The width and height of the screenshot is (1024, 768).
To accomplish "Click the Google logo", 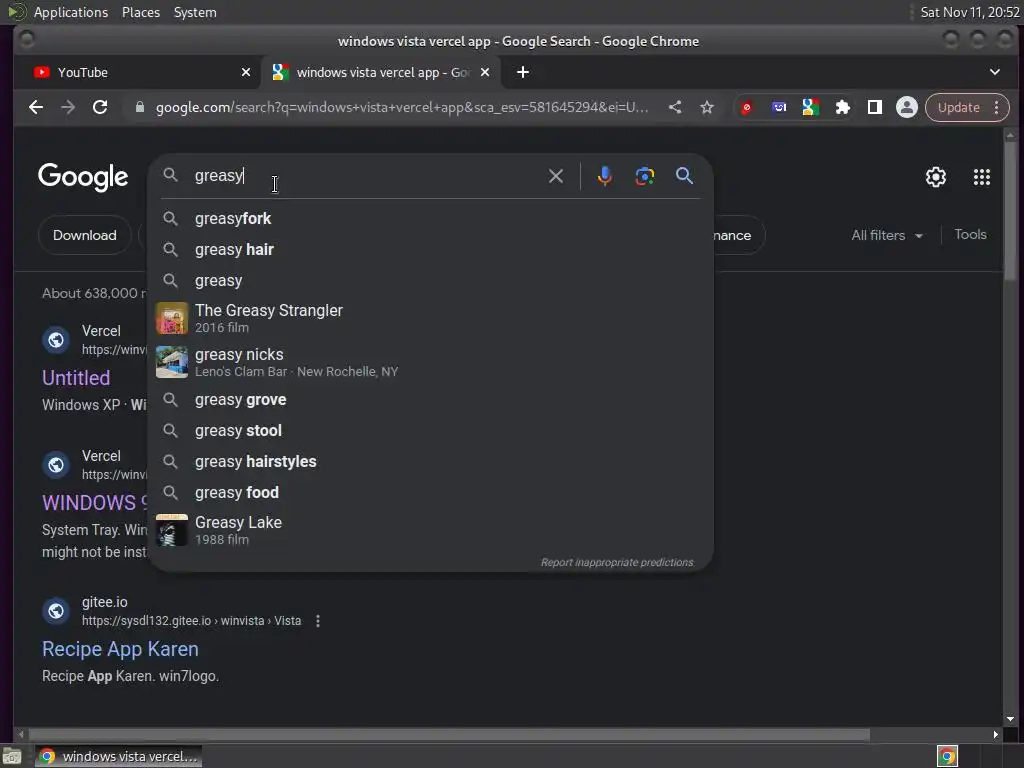I will coord(83,177).
